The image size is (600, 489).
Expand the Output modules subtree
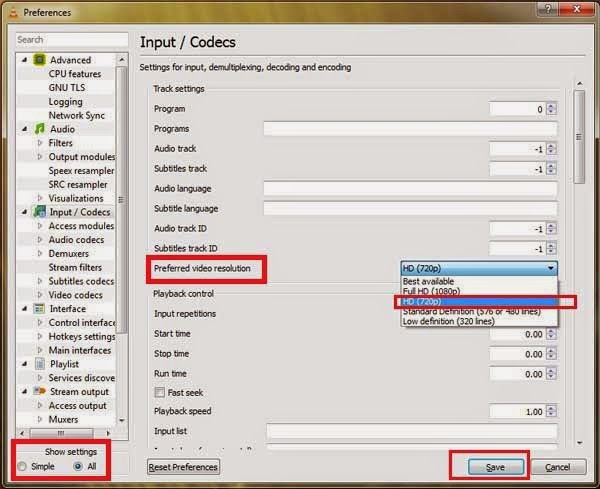point(40,156)
